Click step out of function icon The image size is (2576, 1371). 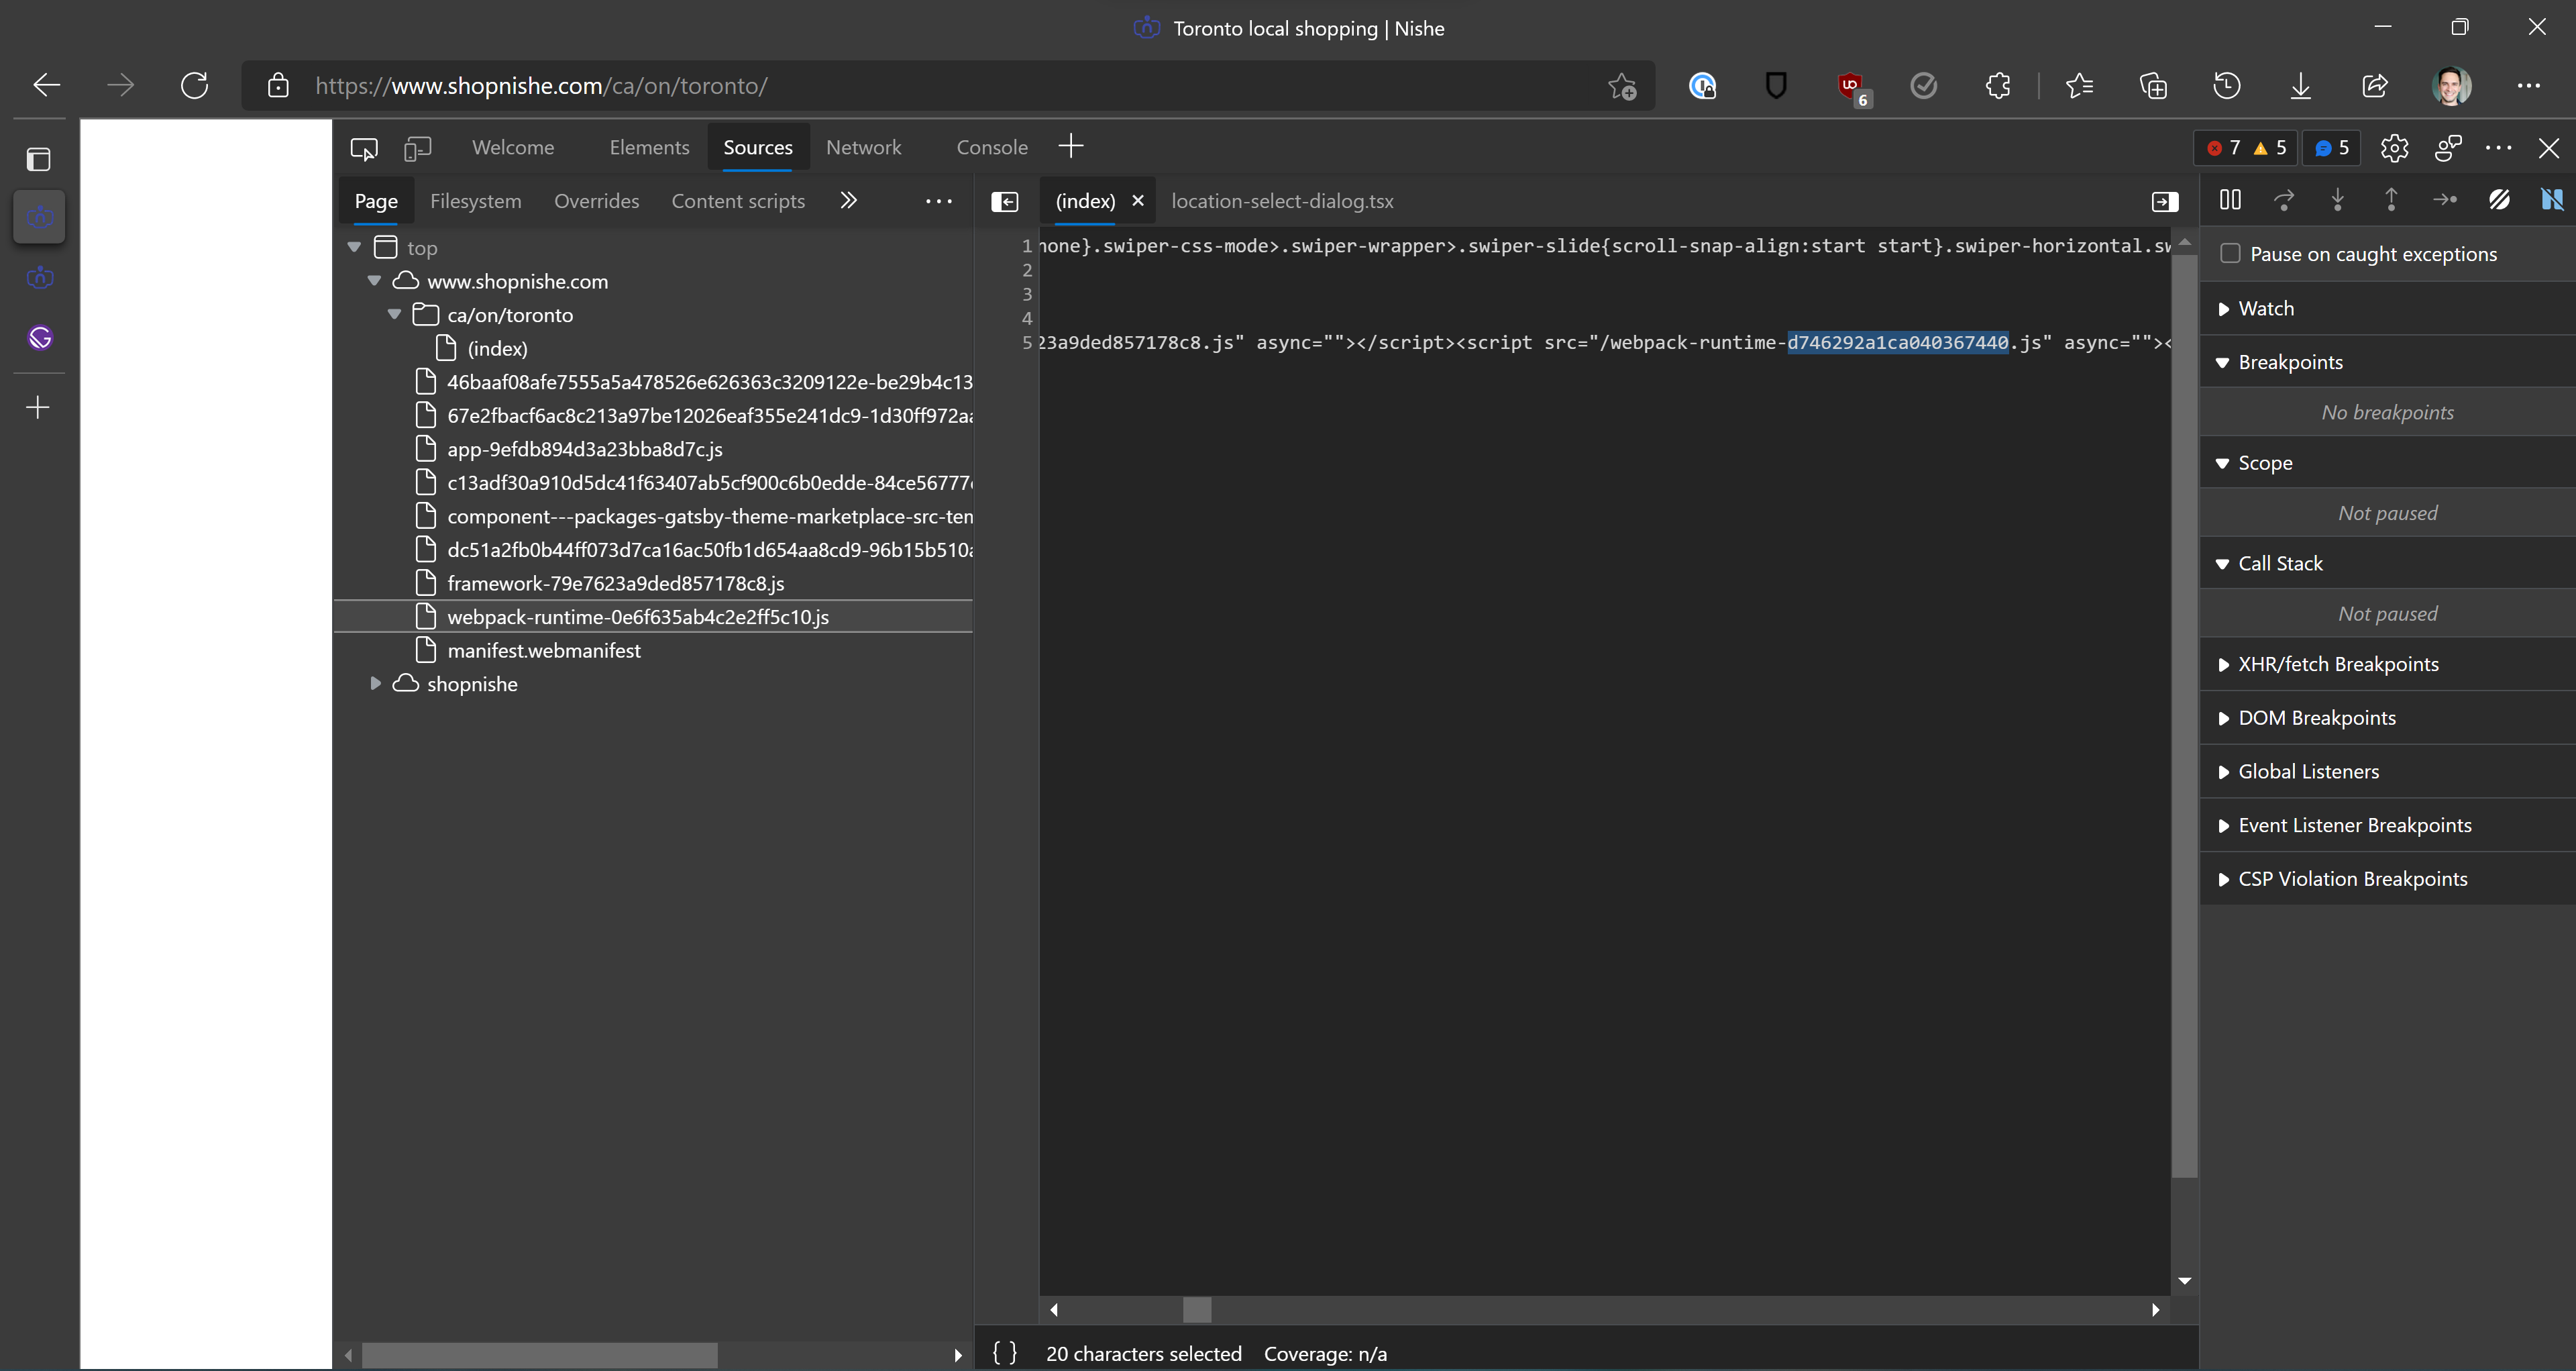click(2391, 200)
